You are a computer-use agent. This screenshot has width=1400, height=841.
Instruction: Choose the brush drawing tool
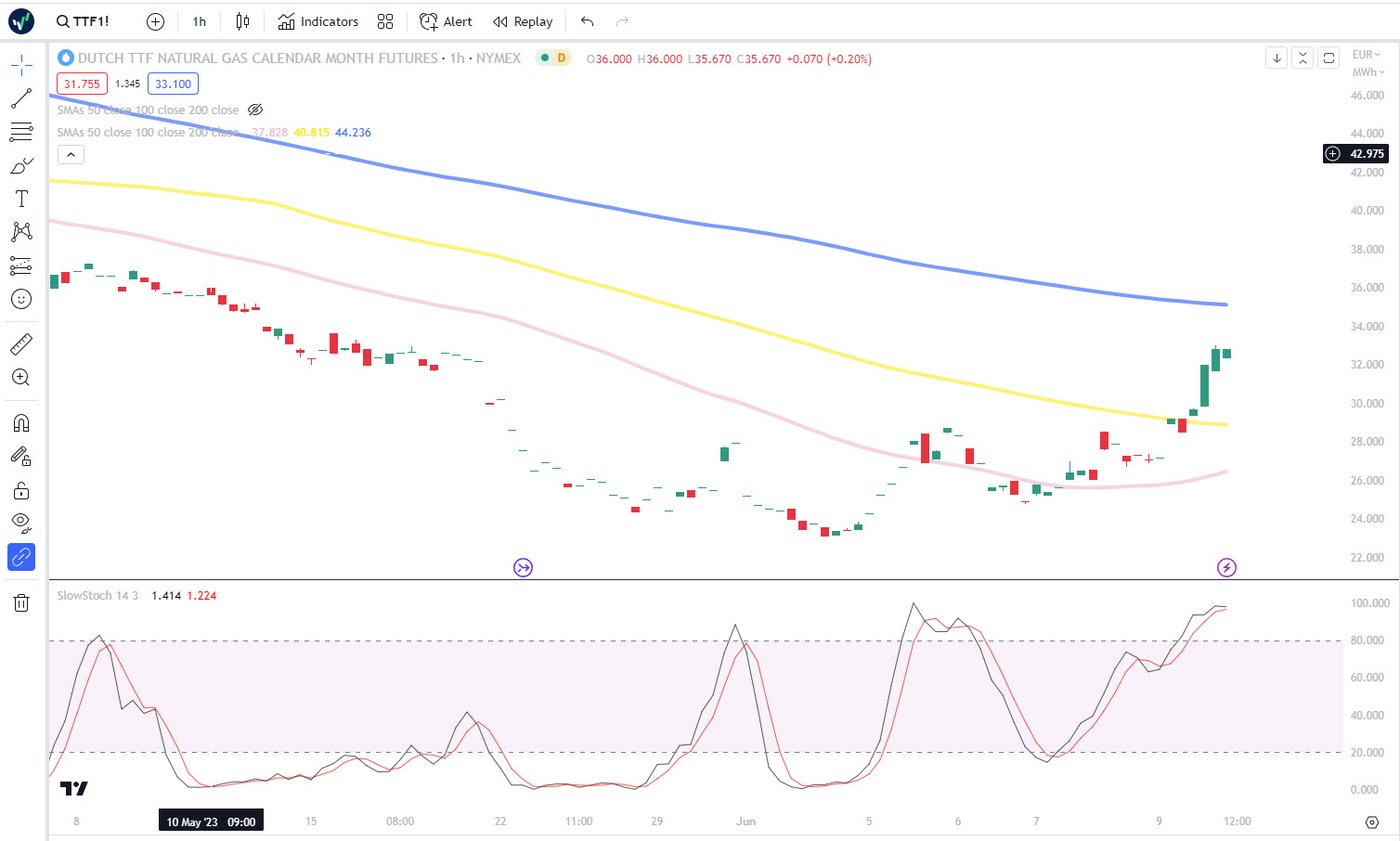coord(21,165)
